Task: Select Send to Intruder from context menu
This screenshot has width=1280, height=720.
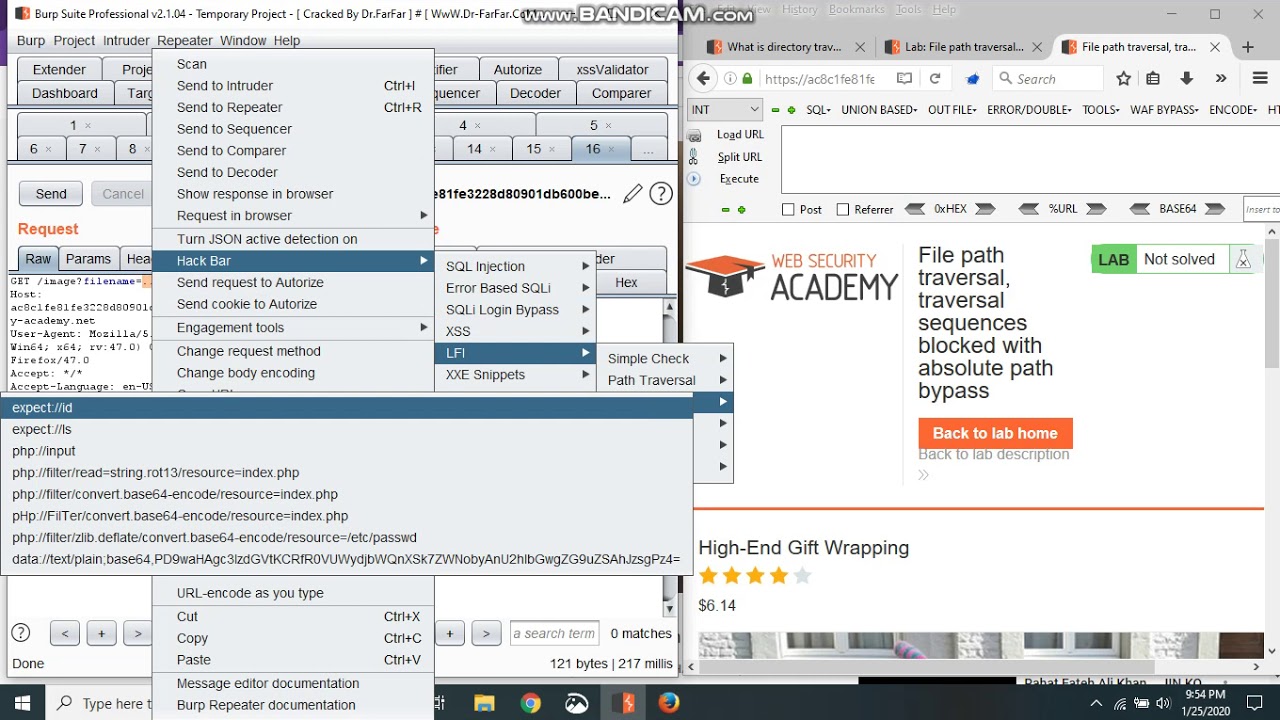Action: (x=293, y=85)
